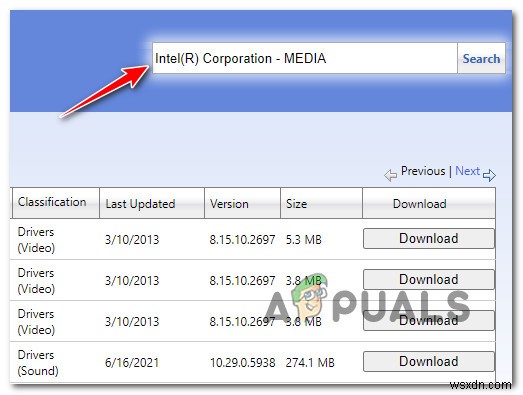The image size is (523, 395).
Task: Download the 274.1 MB sound driver
Action: point(429,361)
